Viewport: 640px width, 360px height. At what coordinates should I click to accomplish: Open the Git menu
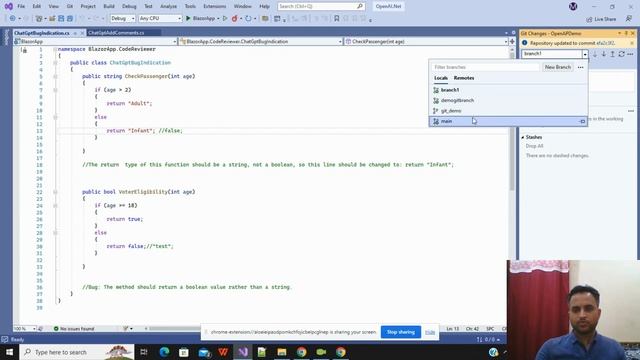point(70,6)
